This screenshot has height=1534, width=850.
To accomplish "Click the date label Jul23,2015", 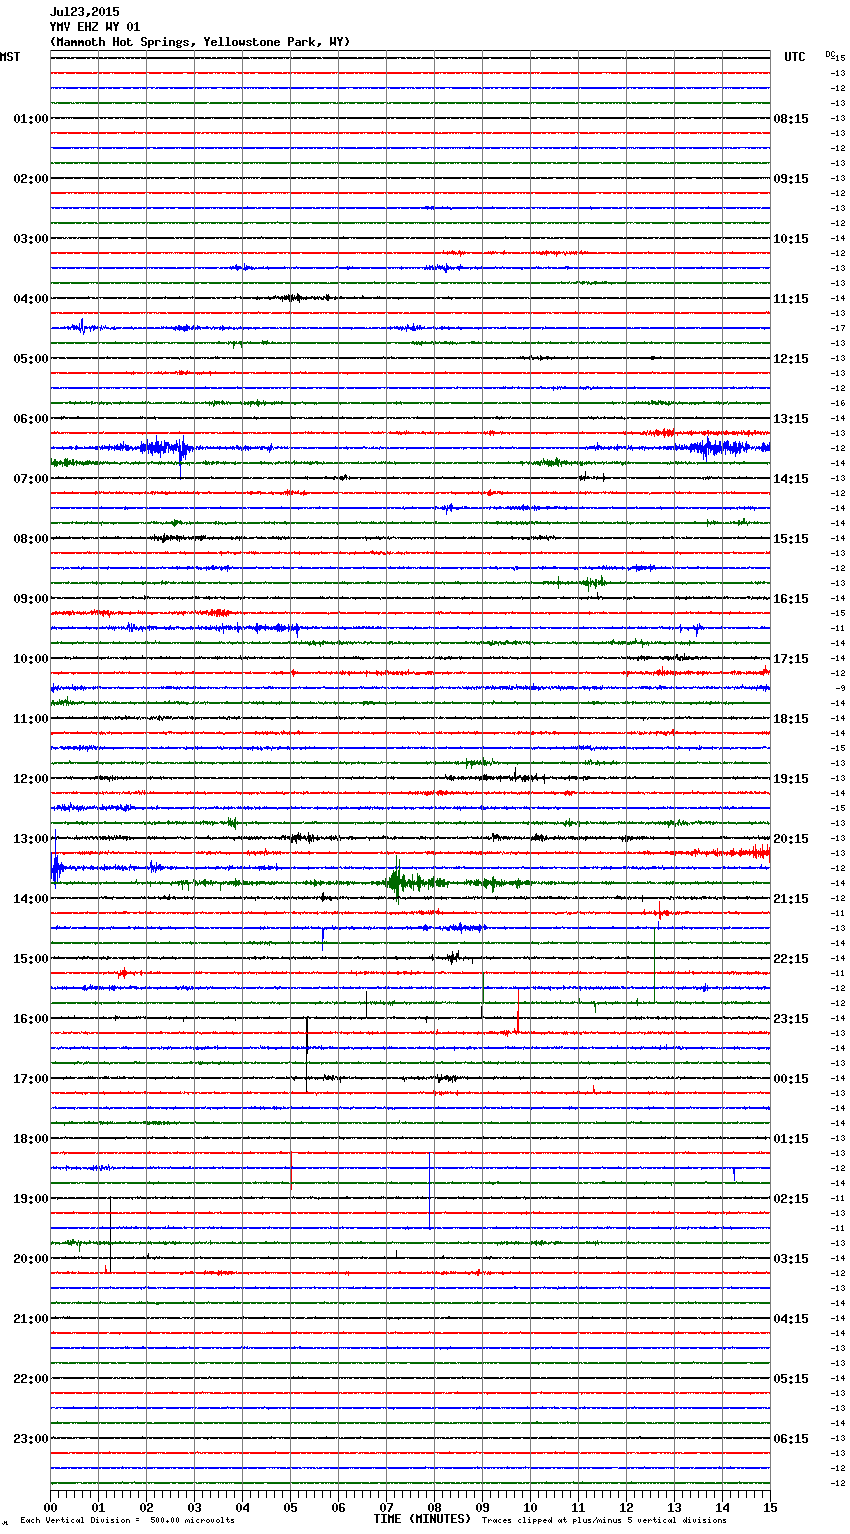I will click(85, 12).
